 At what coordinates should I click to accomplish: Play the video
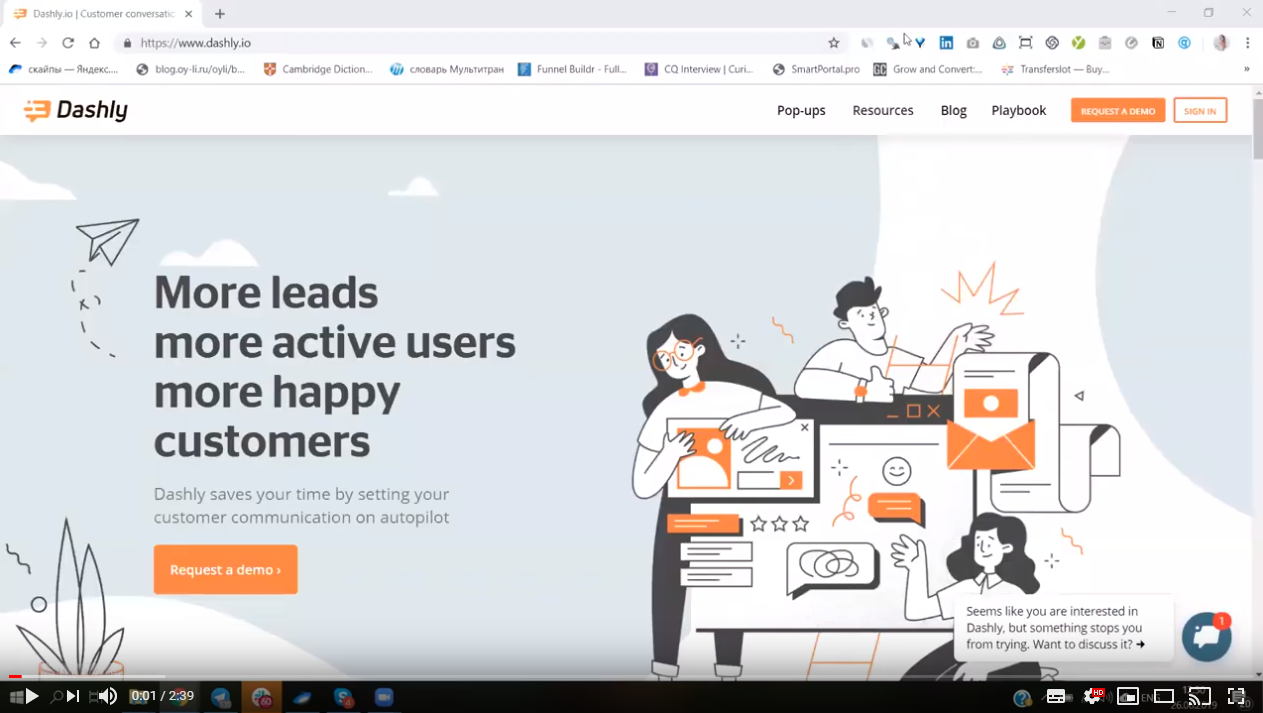point(32,696)
